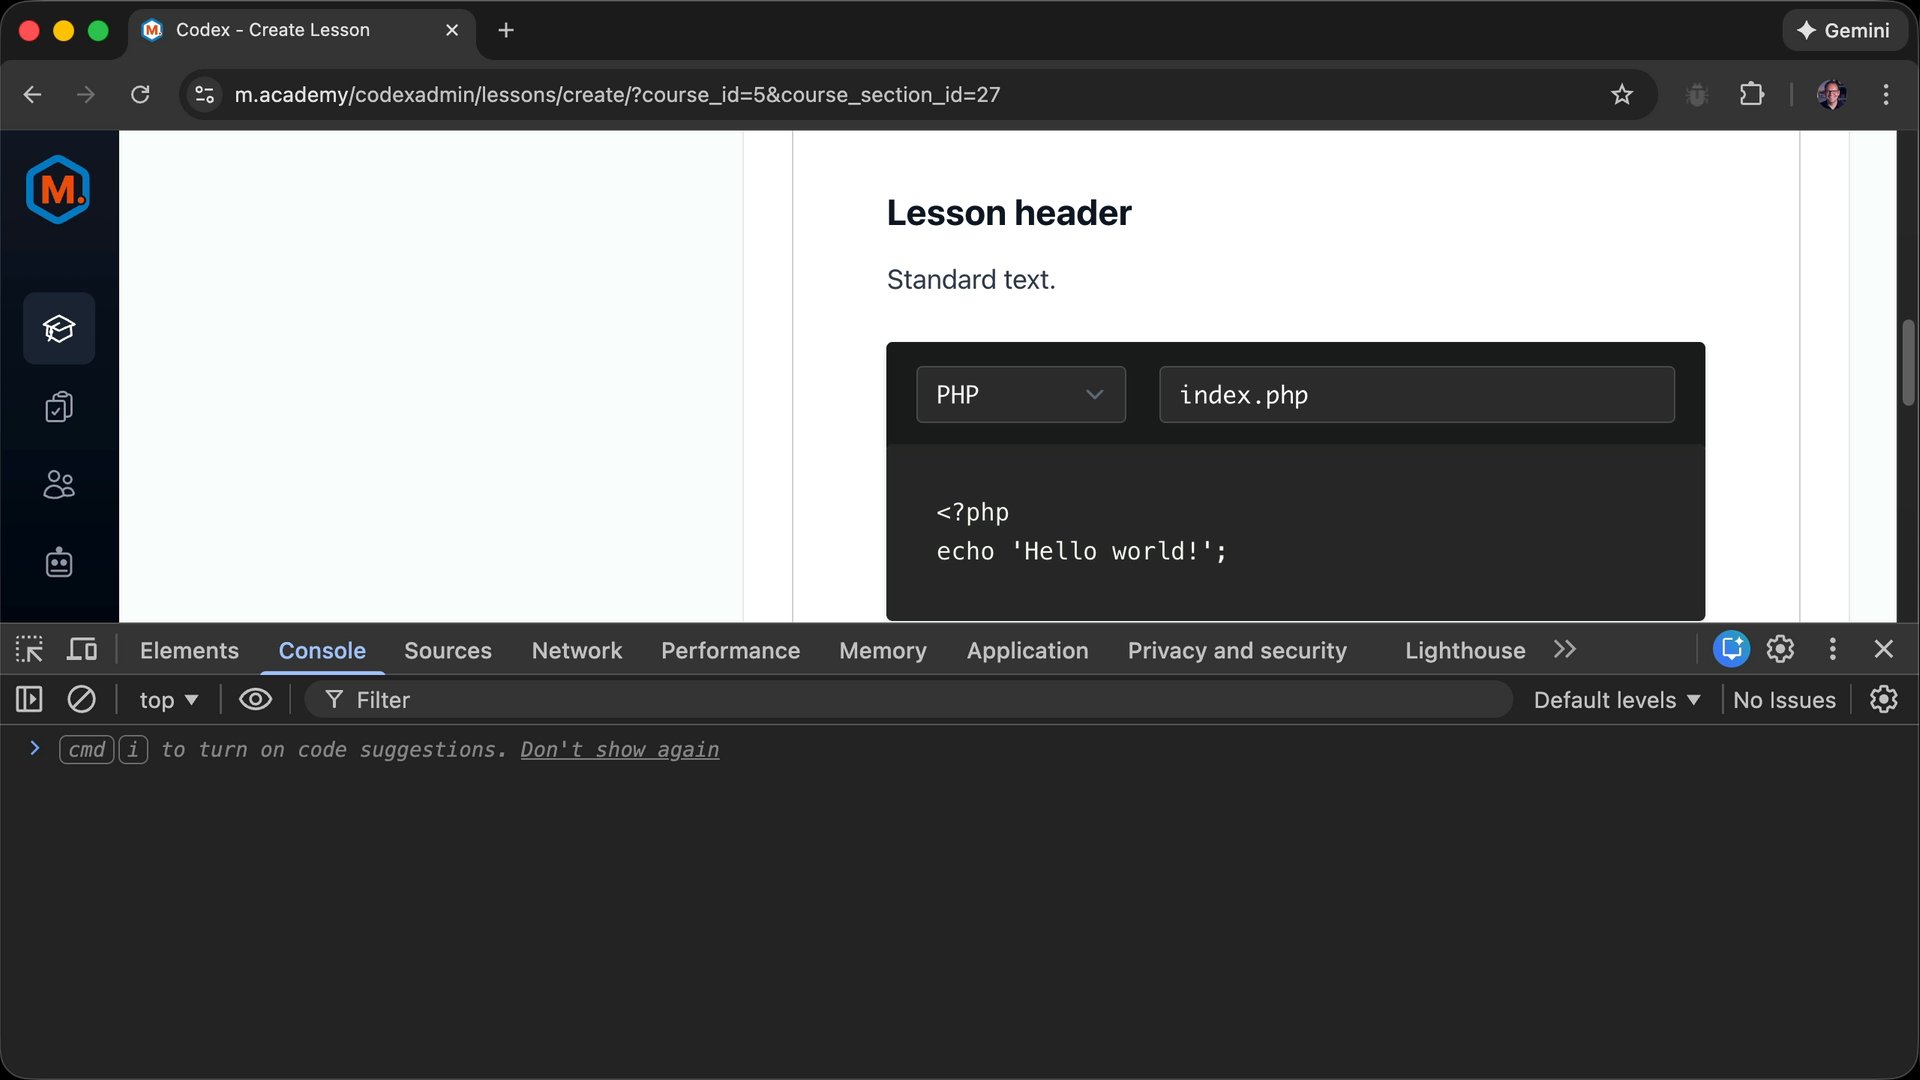Open the Lighthouse panel tab
1920x1080 pixels.
point(1464,650)
